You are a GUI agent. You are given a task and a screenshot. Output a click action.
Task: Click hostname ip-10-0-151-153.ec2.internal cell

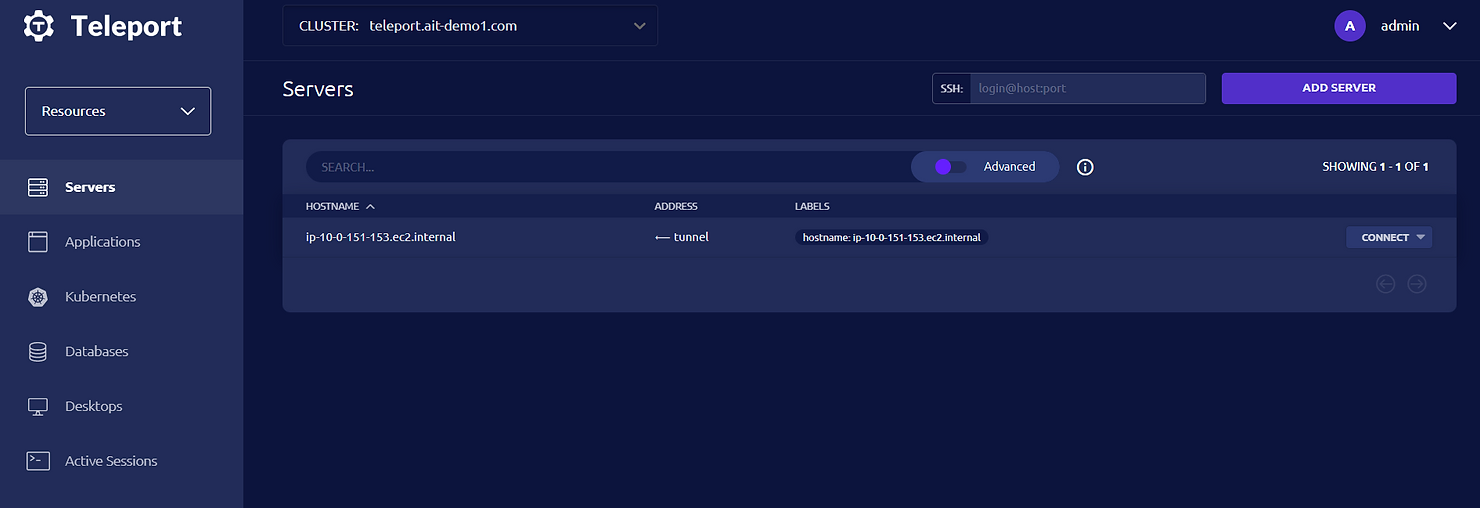pos(381,237)
